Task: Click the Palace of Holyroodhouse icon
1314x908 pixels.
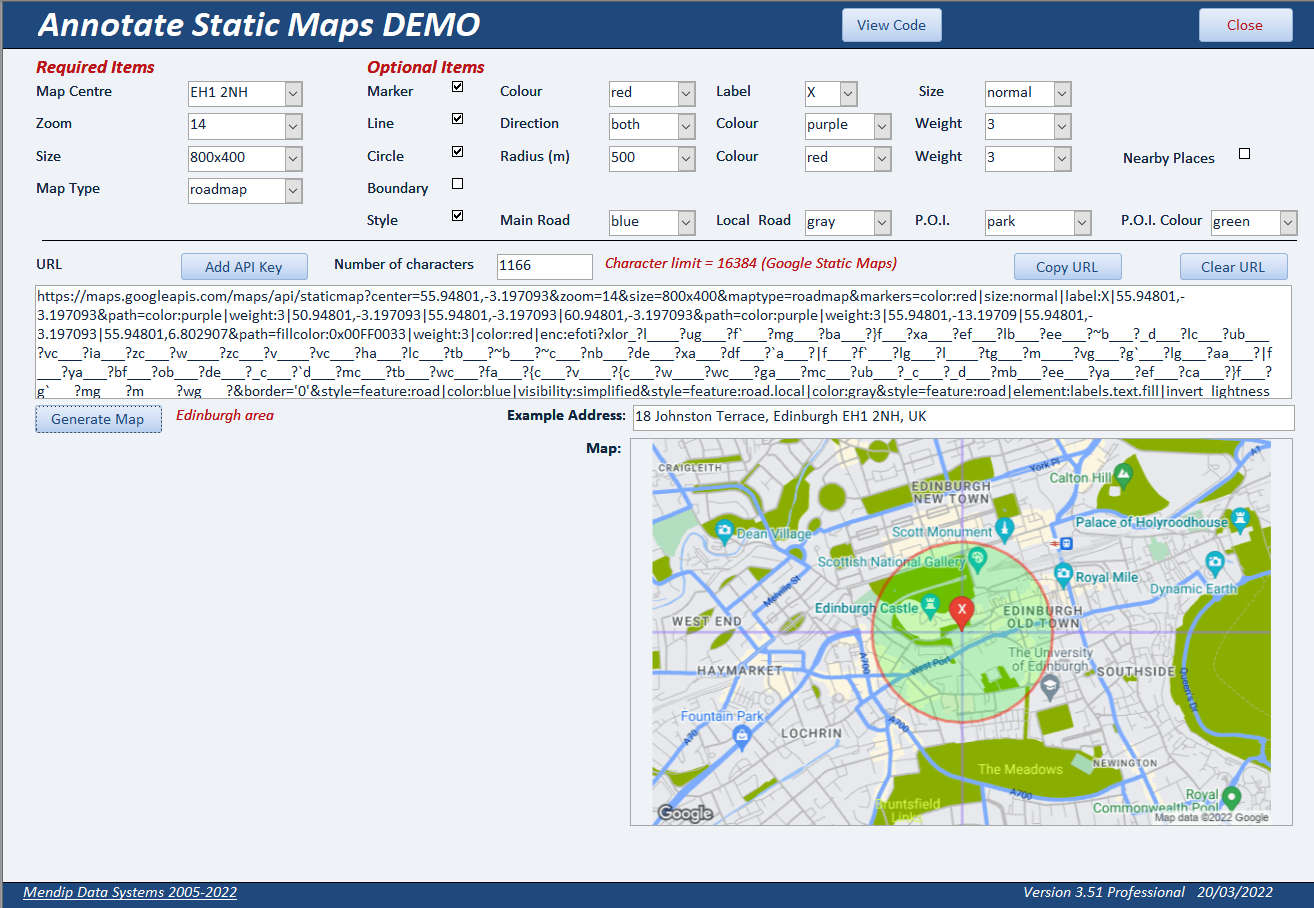Action: click(x=1241, y=519)
